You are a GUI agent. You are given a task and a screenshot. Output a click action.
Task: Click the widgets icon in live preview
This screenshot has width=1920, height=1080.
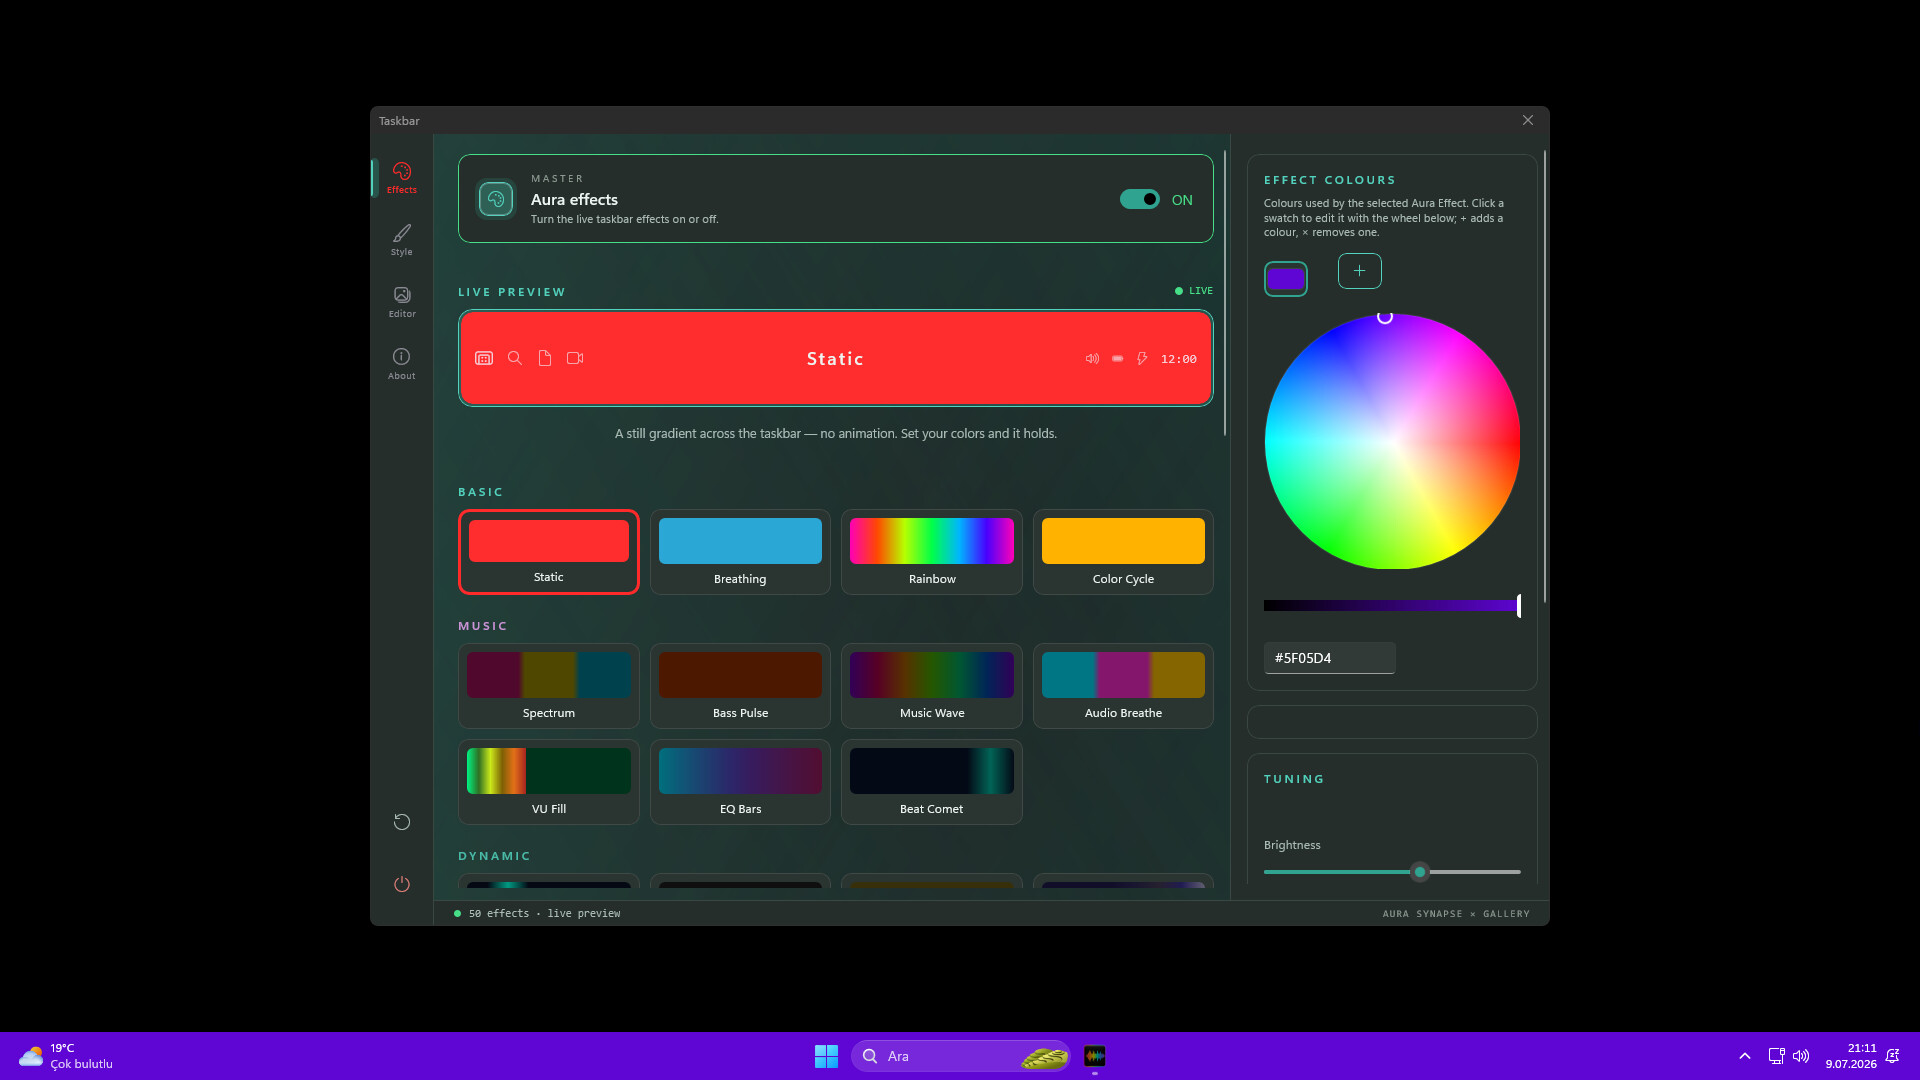pyautogui.click(x=484, y=358)
